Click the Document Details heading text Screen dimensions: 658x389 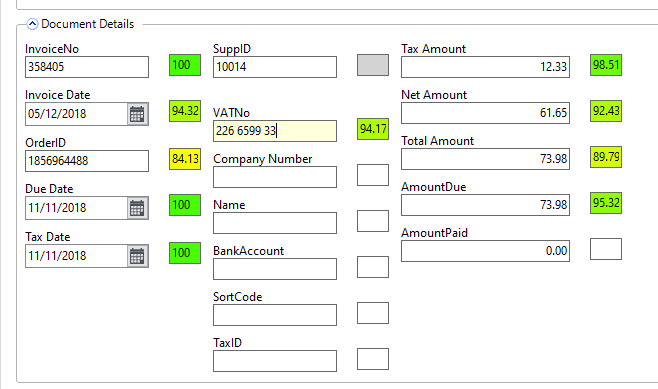pyautogui.click(x=88, y=24)
